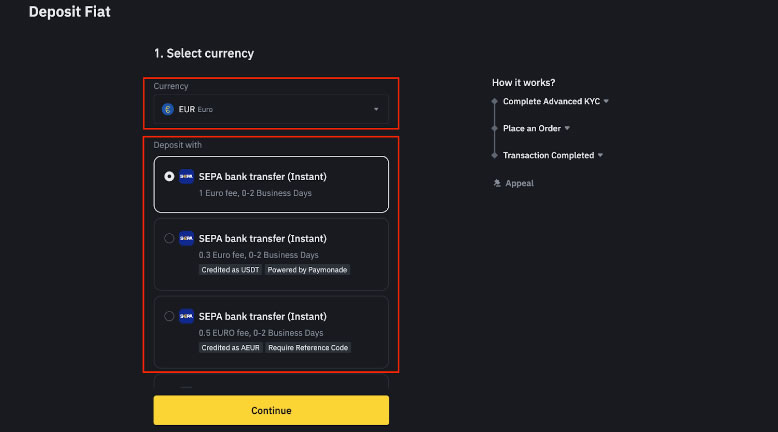Screen dimensions: 778x432
Task: Select the radio button for USDT-credited SEPA transfer
Action: [169, 239]
